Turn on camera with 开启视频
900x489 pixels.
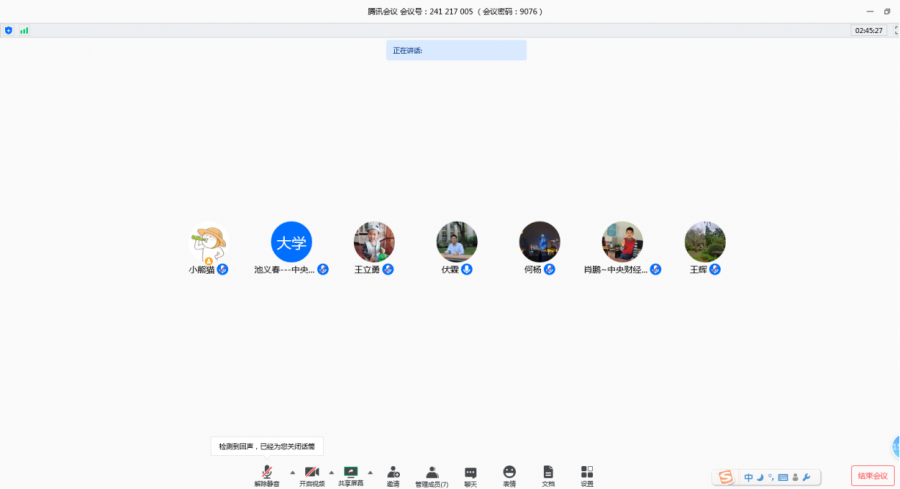312,475
